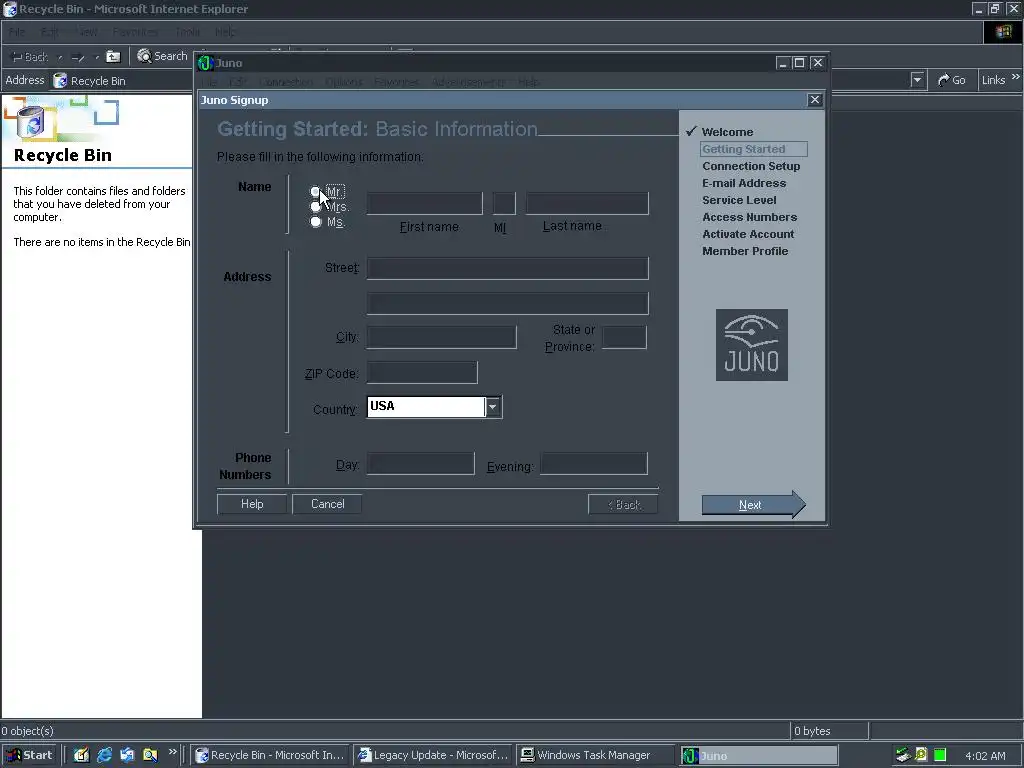
Task: Click the Street address first line field
Action: point(507,268)
